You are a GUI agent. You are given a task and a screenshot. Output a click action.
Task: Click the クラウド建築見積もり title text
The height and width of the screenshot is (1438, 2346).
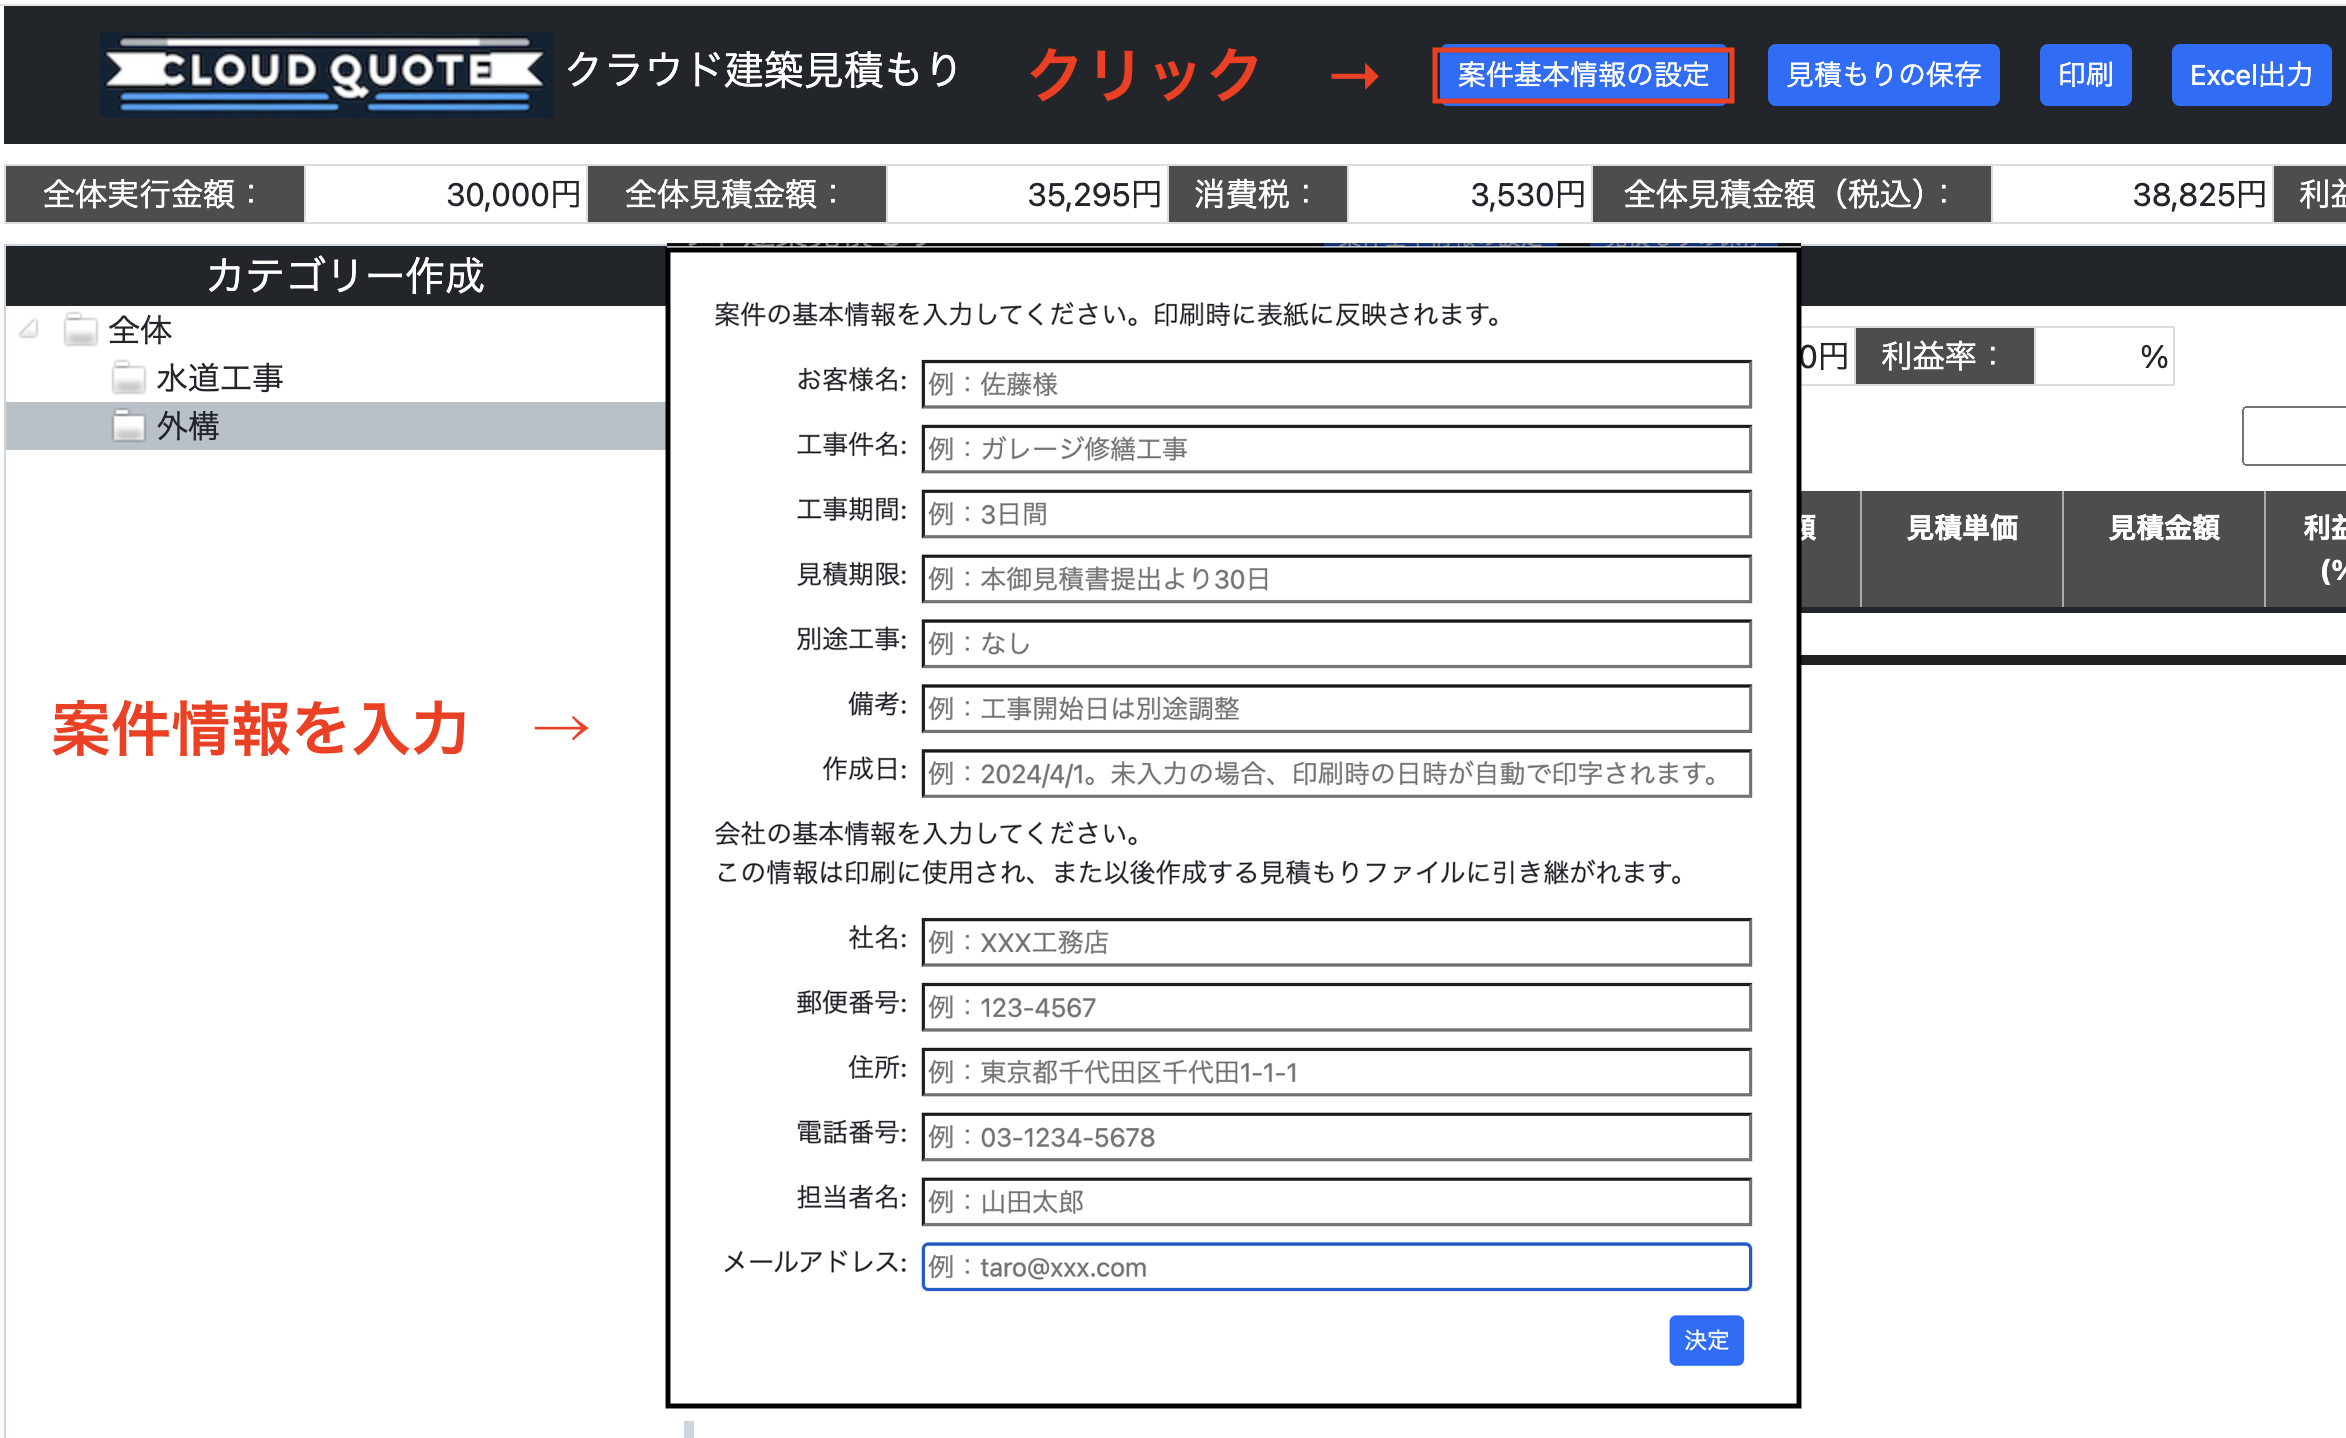[x=762, y=69]
